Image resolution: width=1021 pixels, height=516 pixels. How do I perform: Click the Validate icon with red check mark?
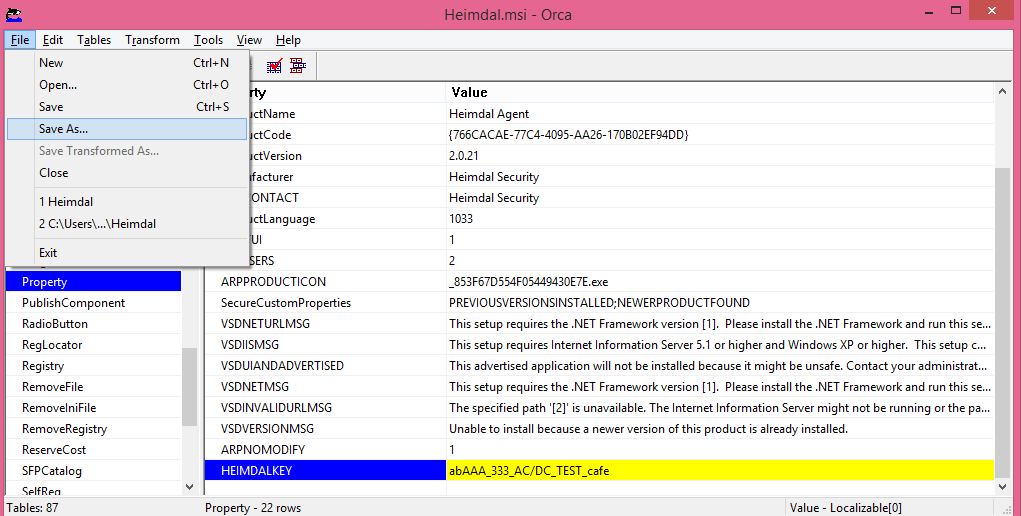tap(274, 65)
